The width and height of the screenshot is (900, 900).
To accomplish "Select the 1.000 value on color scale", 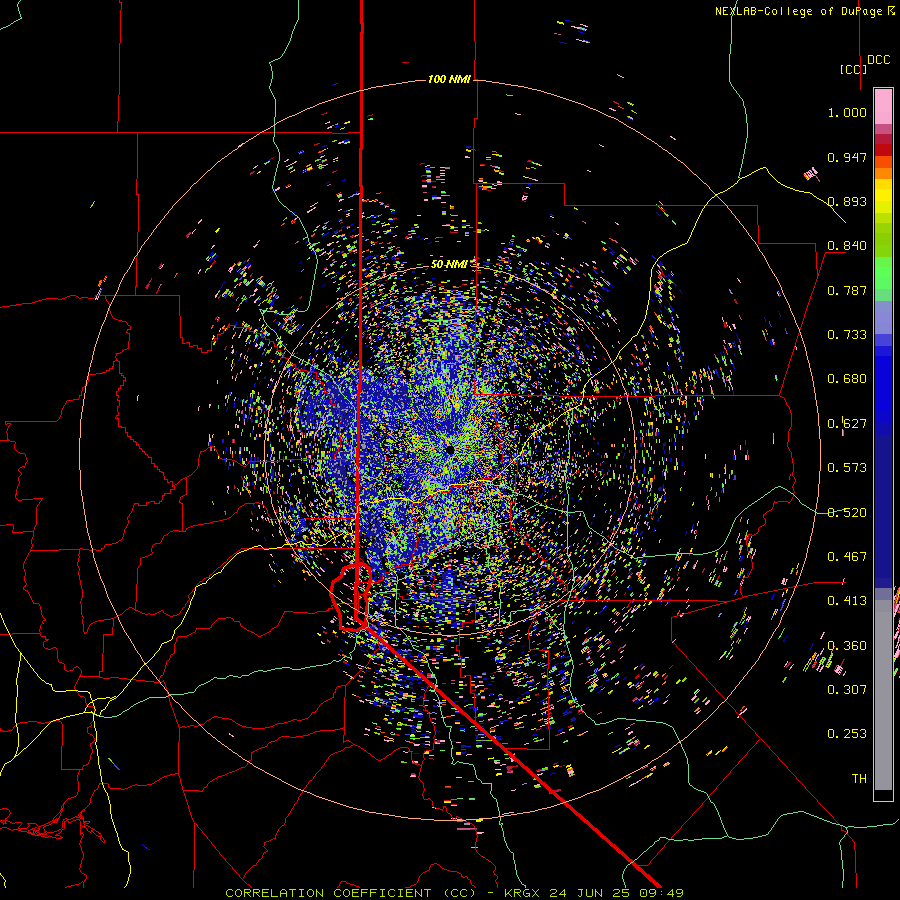I will click(847, 112).
